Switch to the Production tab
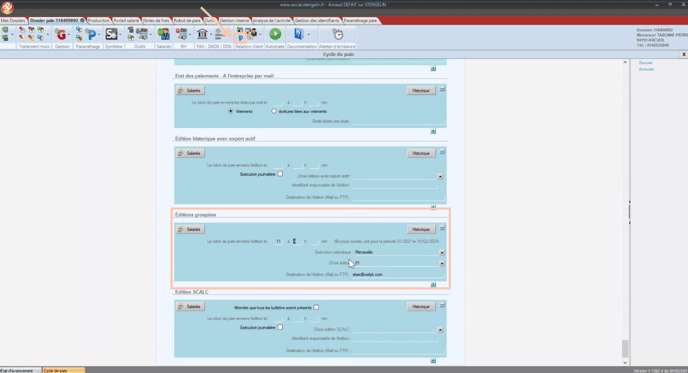The height and width of the screenshot is (373, 688). tap(98, 21)
